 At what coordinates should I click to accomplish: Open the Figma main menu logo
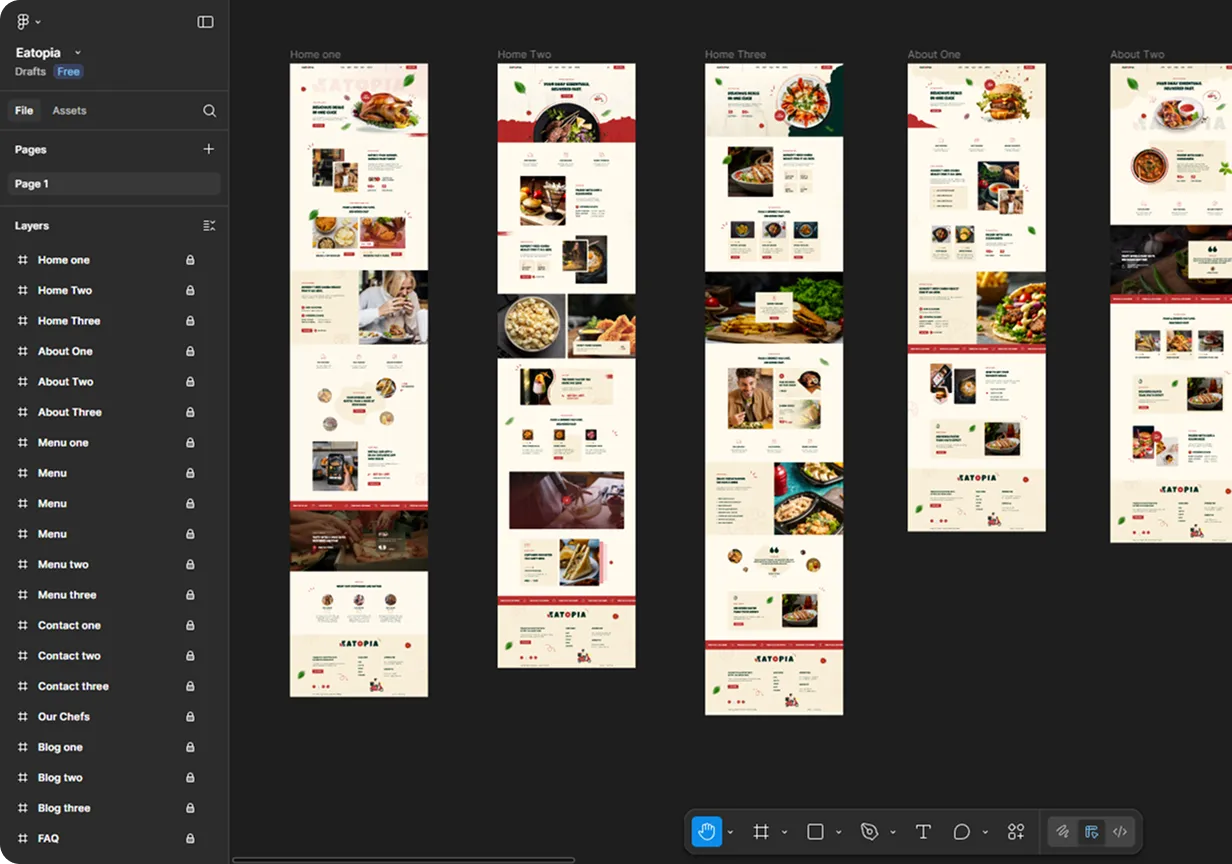[23, 22]
